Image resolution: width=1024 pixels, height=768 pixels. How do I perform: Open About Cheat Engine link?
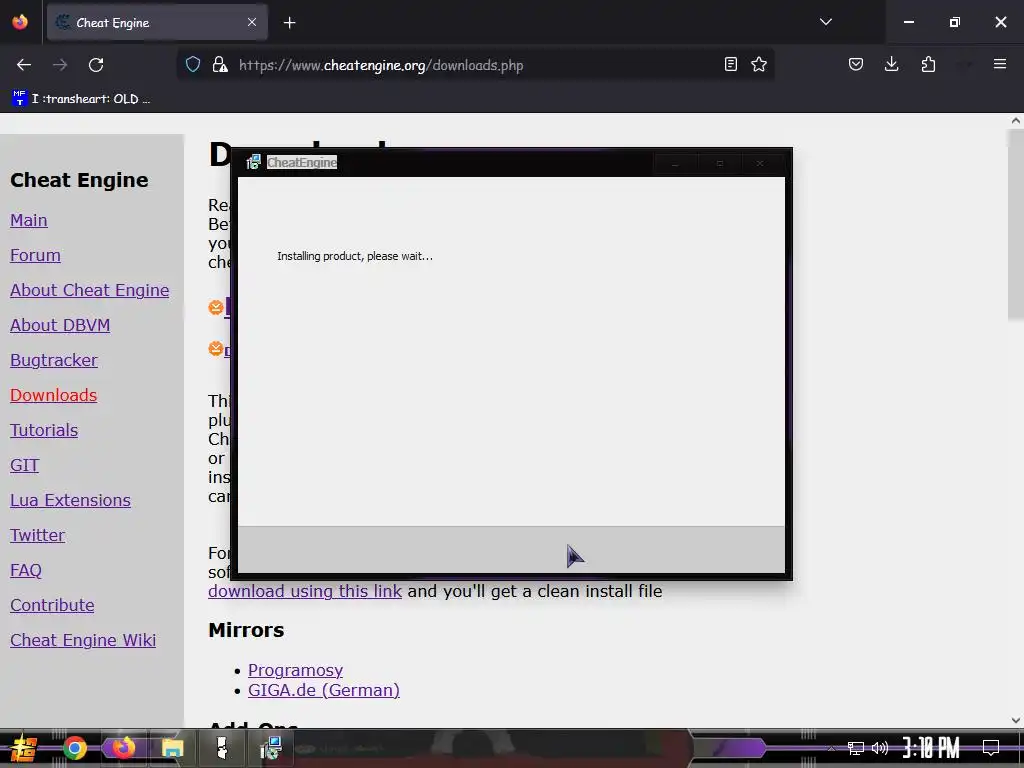click(89, 290)
